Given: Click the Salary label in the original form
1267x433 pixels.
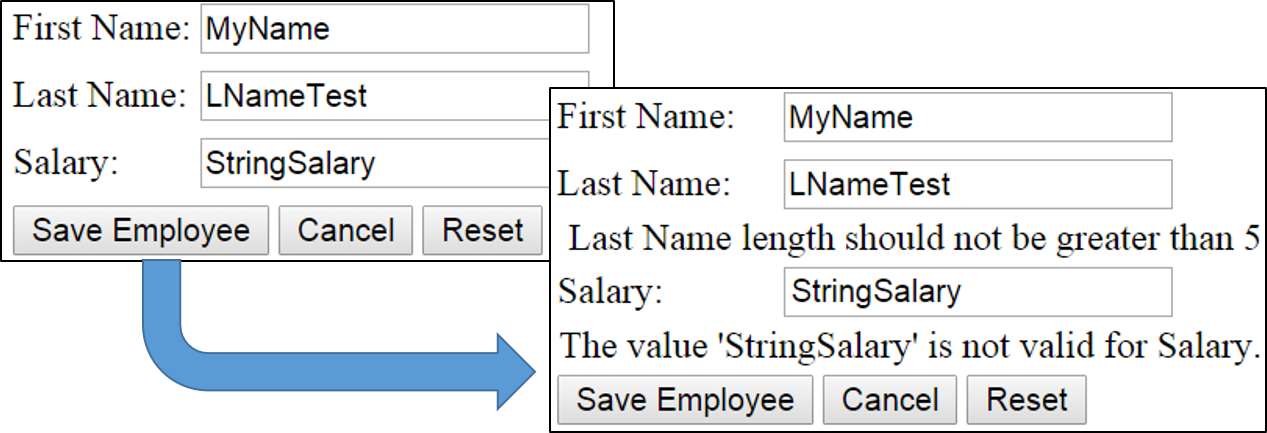Looking at the screenshot, I should pyautogui.click(x=65, y=163).
